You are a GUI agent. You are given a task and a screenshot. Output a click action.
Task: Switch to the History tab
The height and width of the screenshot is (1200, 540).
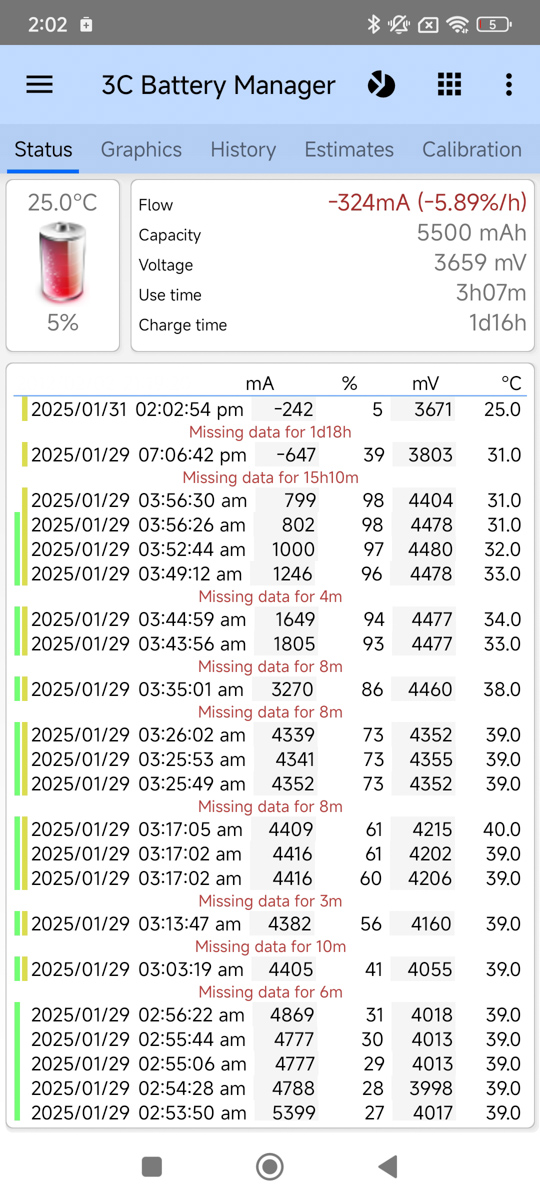click(243, 149)
